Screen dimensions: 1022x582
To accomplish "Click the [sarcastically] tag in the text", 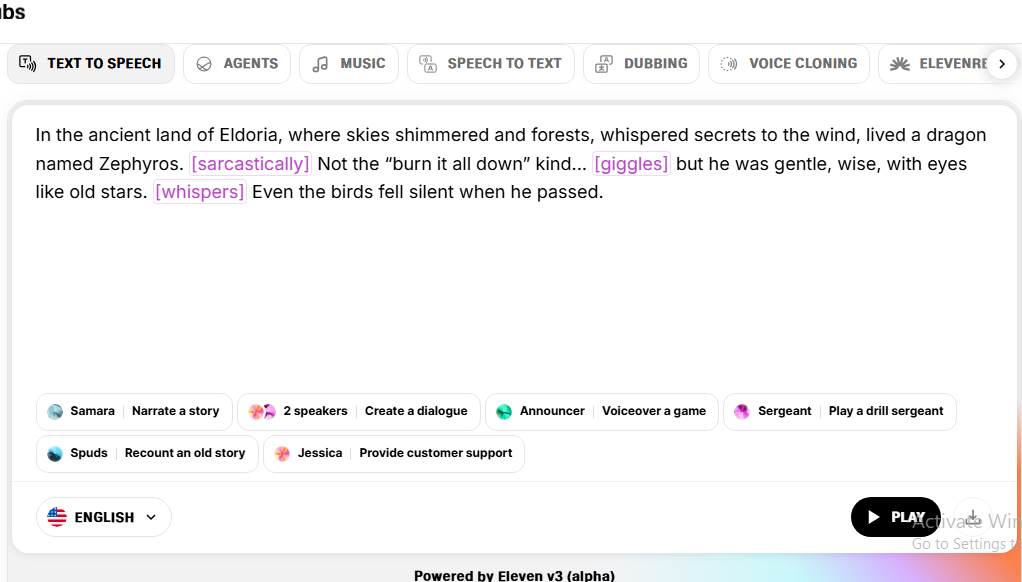I will click(250, 163).
